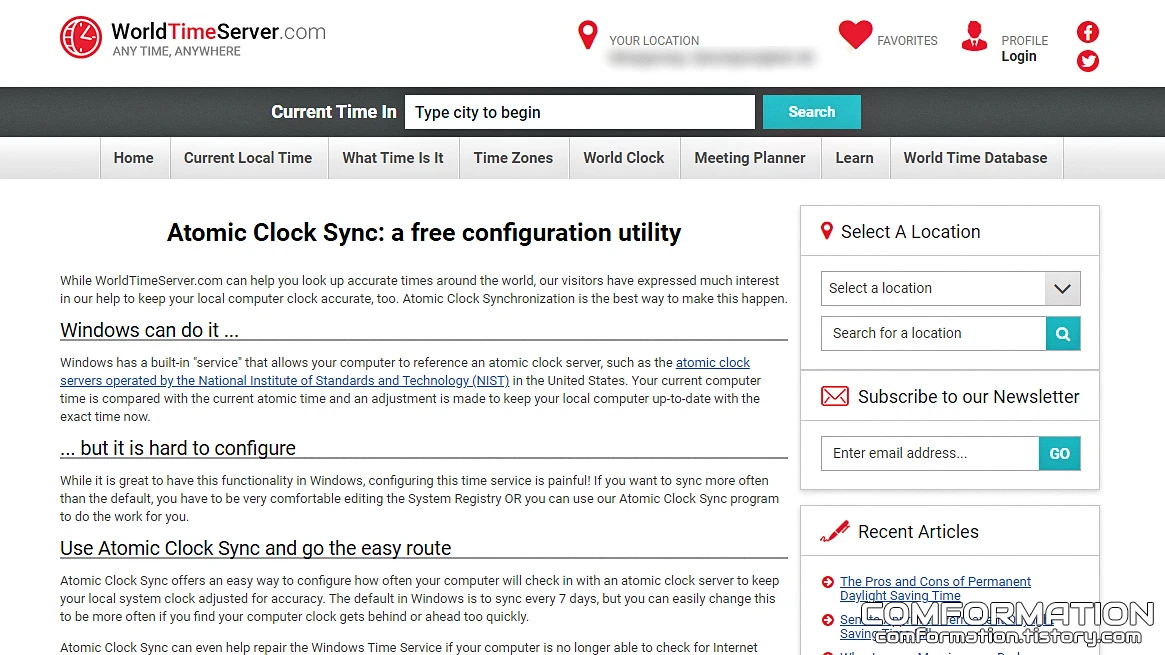Open the atomic clock servers NIST link
The image size is (1165, 655).
[x=405, y=371]
